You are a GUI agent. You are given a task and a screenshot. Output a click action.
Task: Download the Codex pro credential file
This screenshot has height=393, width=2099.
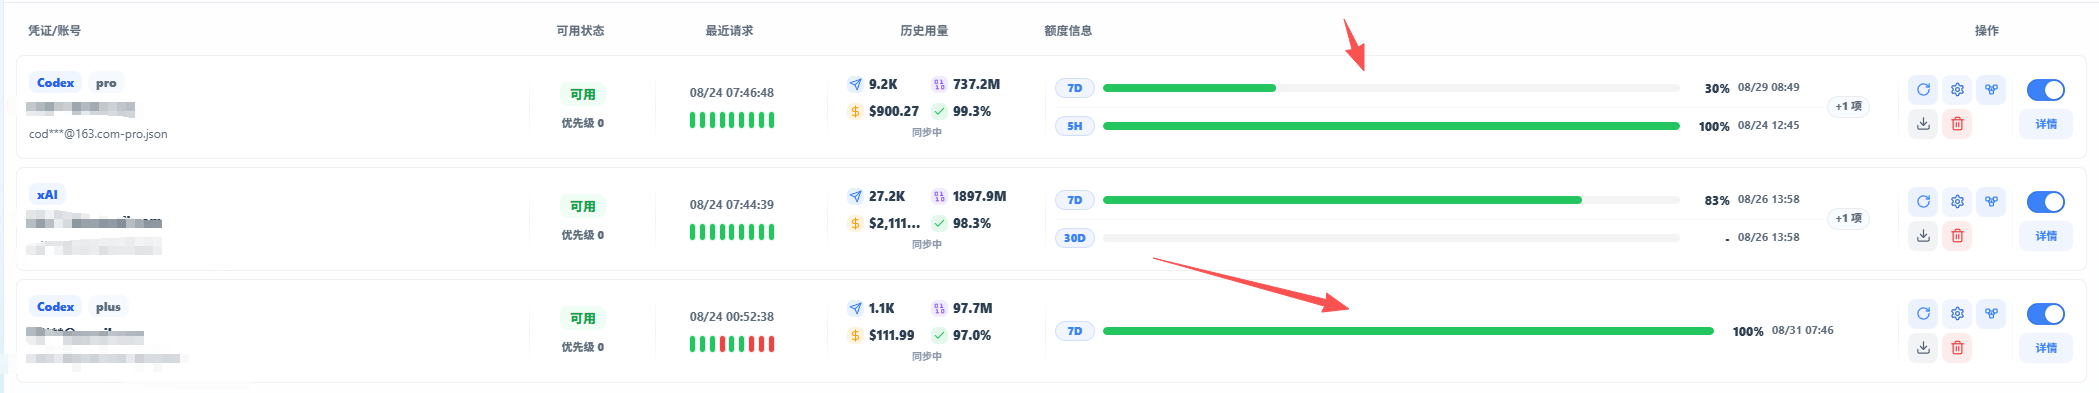click(1923, 124)
